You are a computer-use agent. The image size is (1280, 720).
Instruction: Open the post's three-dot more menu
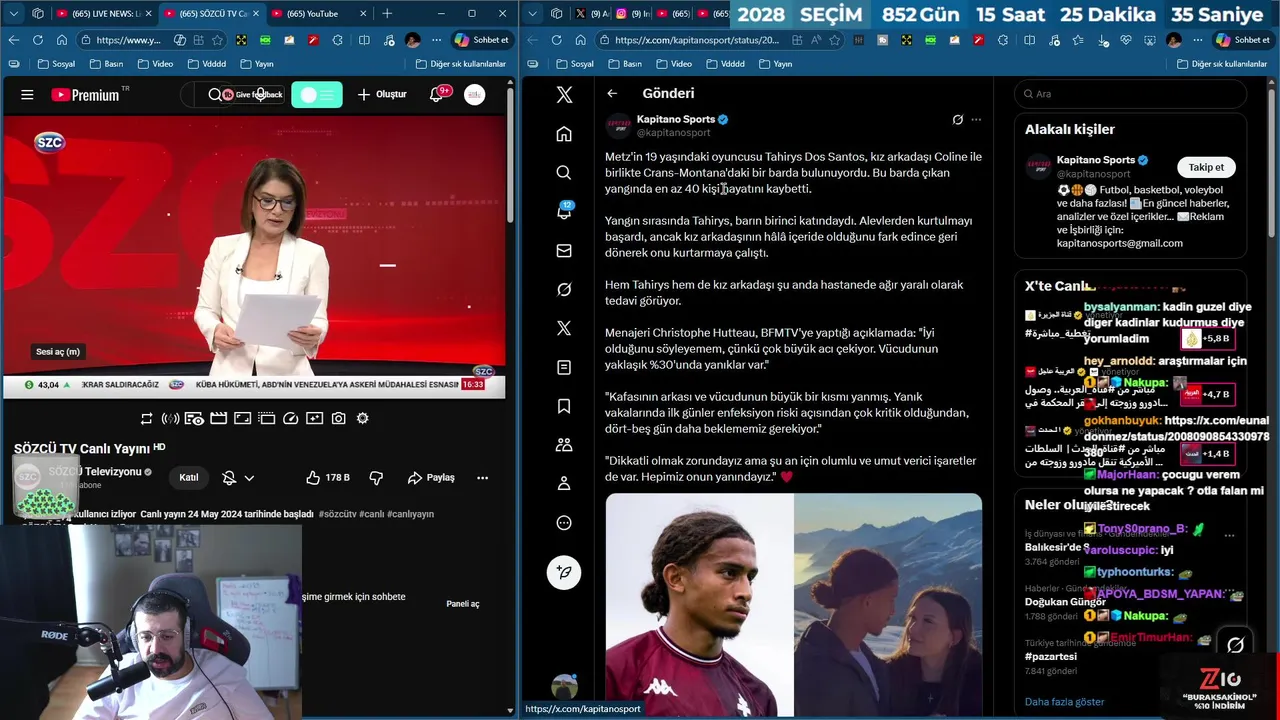[x=976, y=120]
